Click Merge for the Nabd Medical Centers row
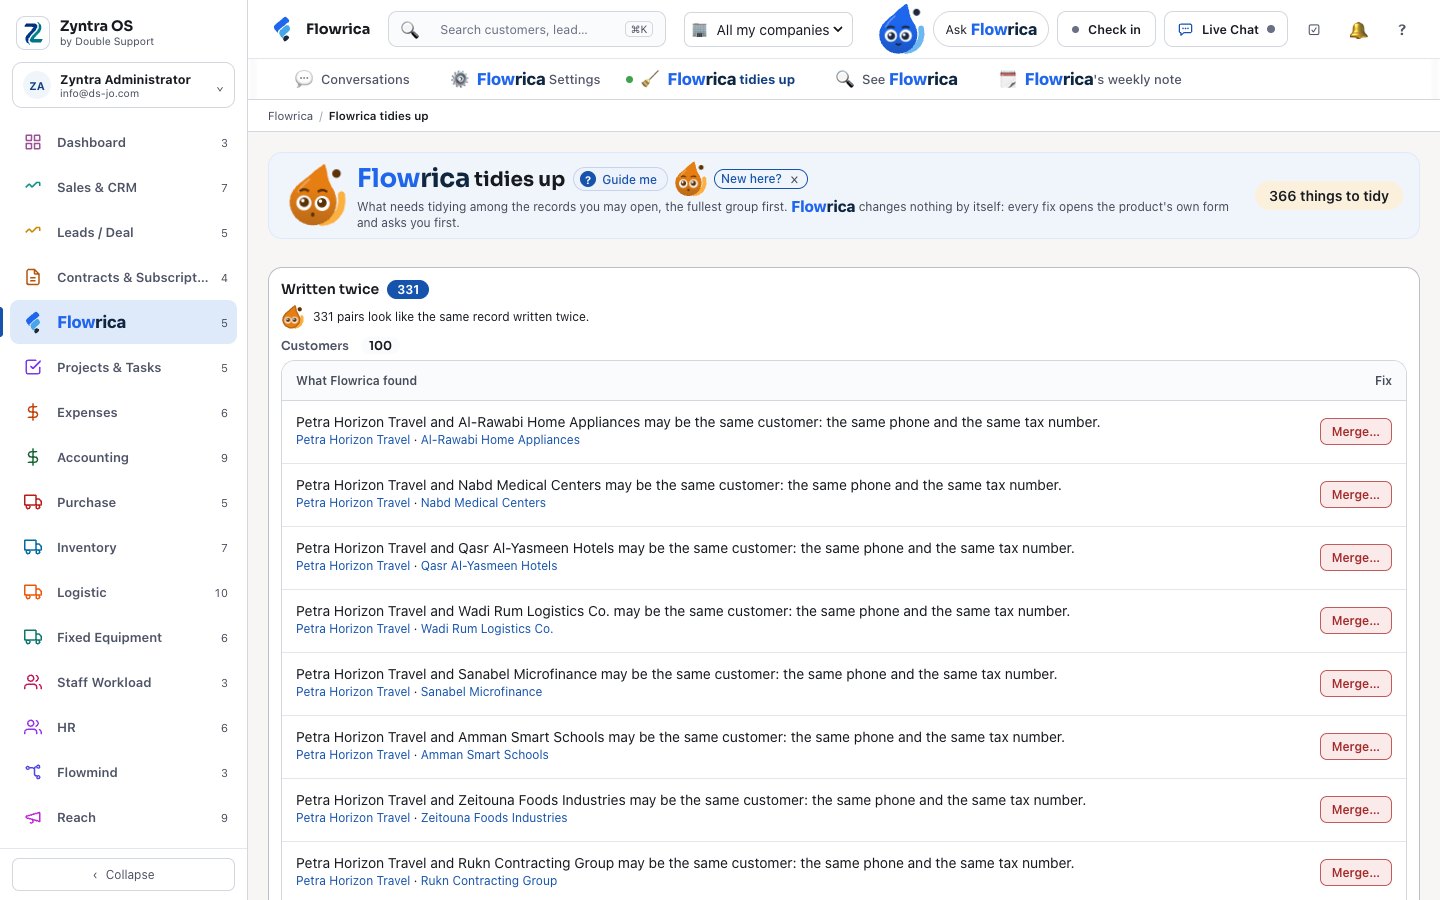1440x900 pixels. 1355,495
